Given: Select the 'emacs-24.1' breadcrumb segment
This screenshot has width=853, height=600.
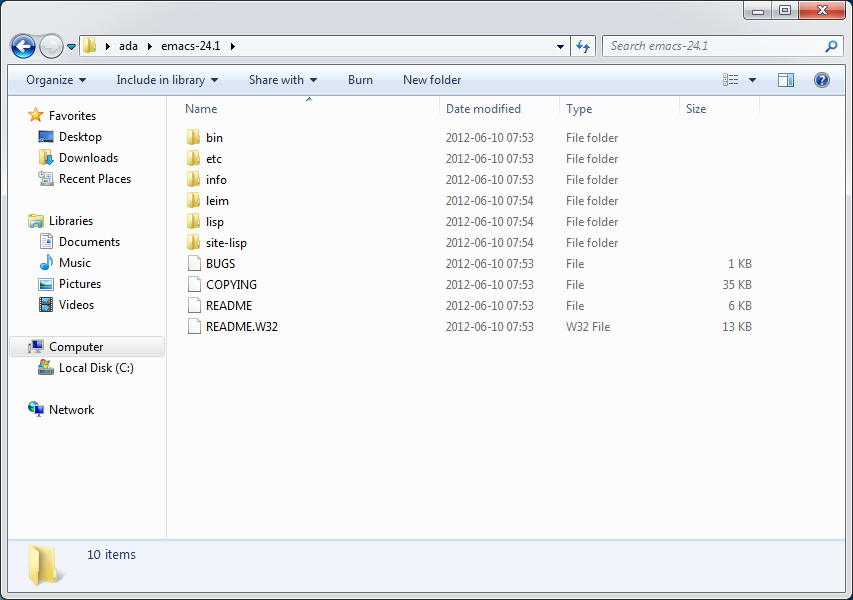Looking at the screenshot, I should click(x=190, y=46).
